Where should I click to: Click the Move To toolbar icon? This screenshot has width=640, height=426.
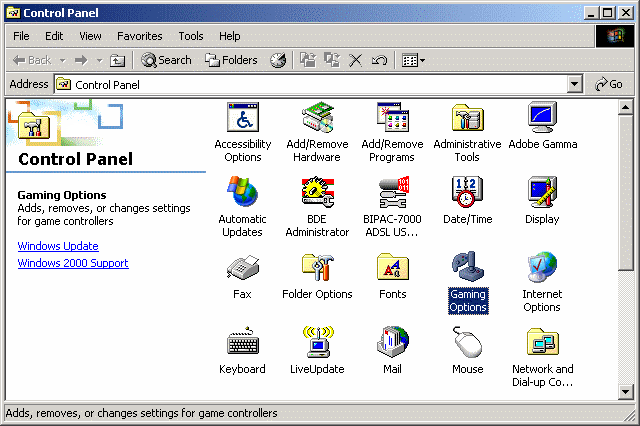(308, 60)
